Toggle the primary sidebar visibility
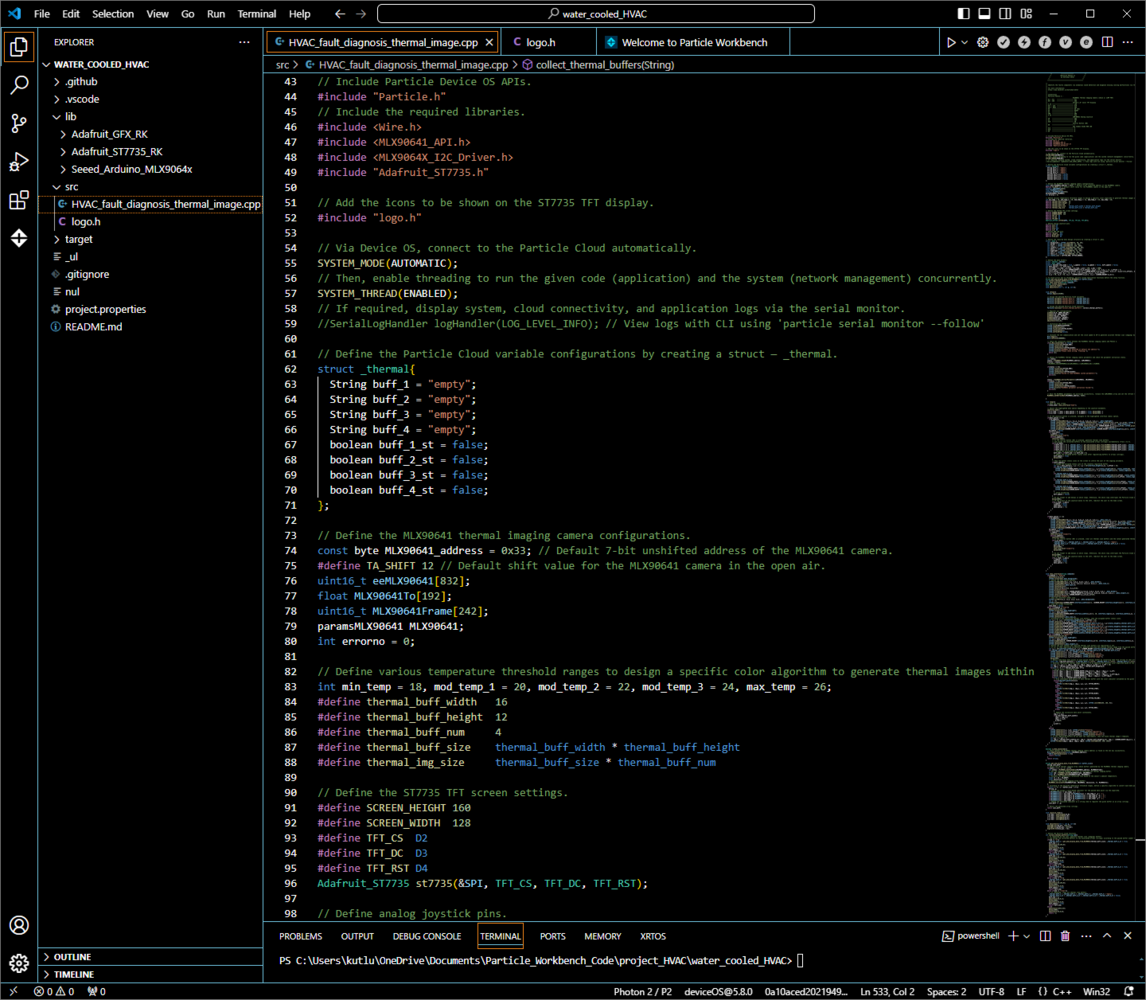 click(963, 14)
